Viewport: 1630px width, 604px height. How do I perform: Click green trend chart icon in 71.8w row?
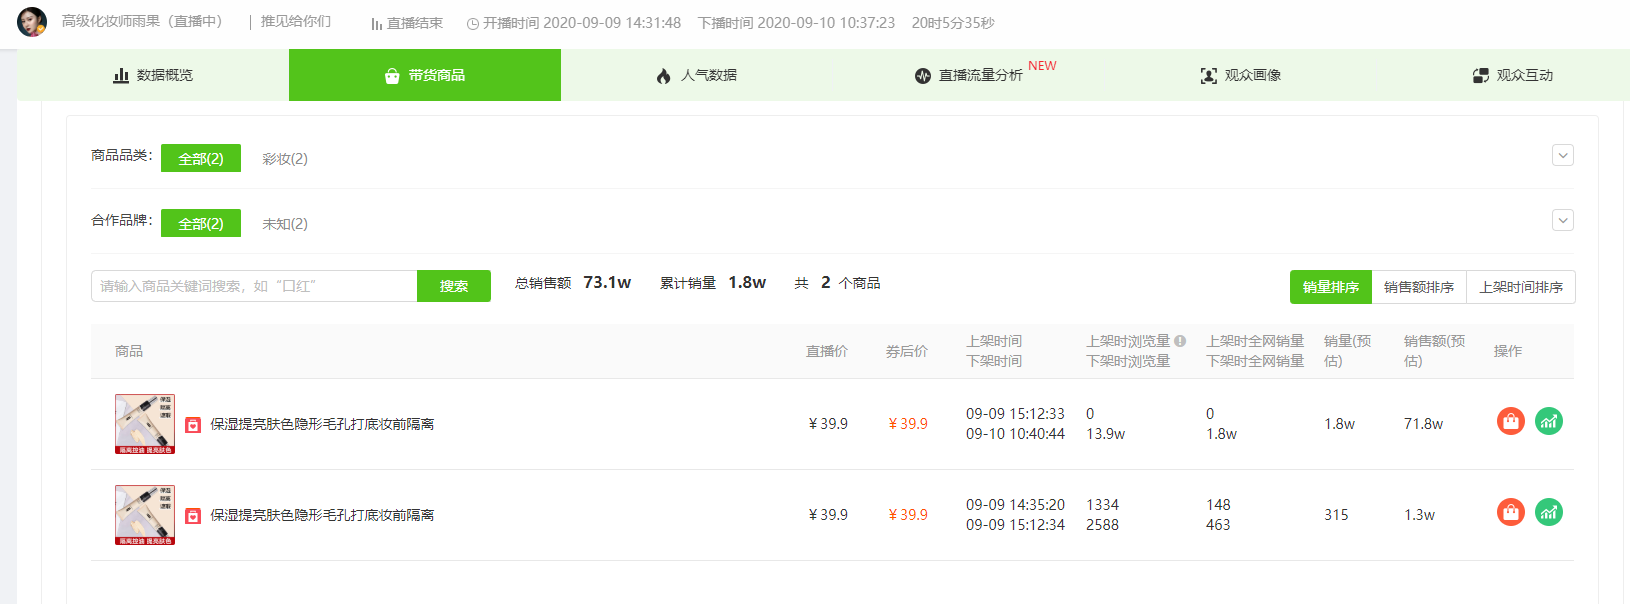1549,421
